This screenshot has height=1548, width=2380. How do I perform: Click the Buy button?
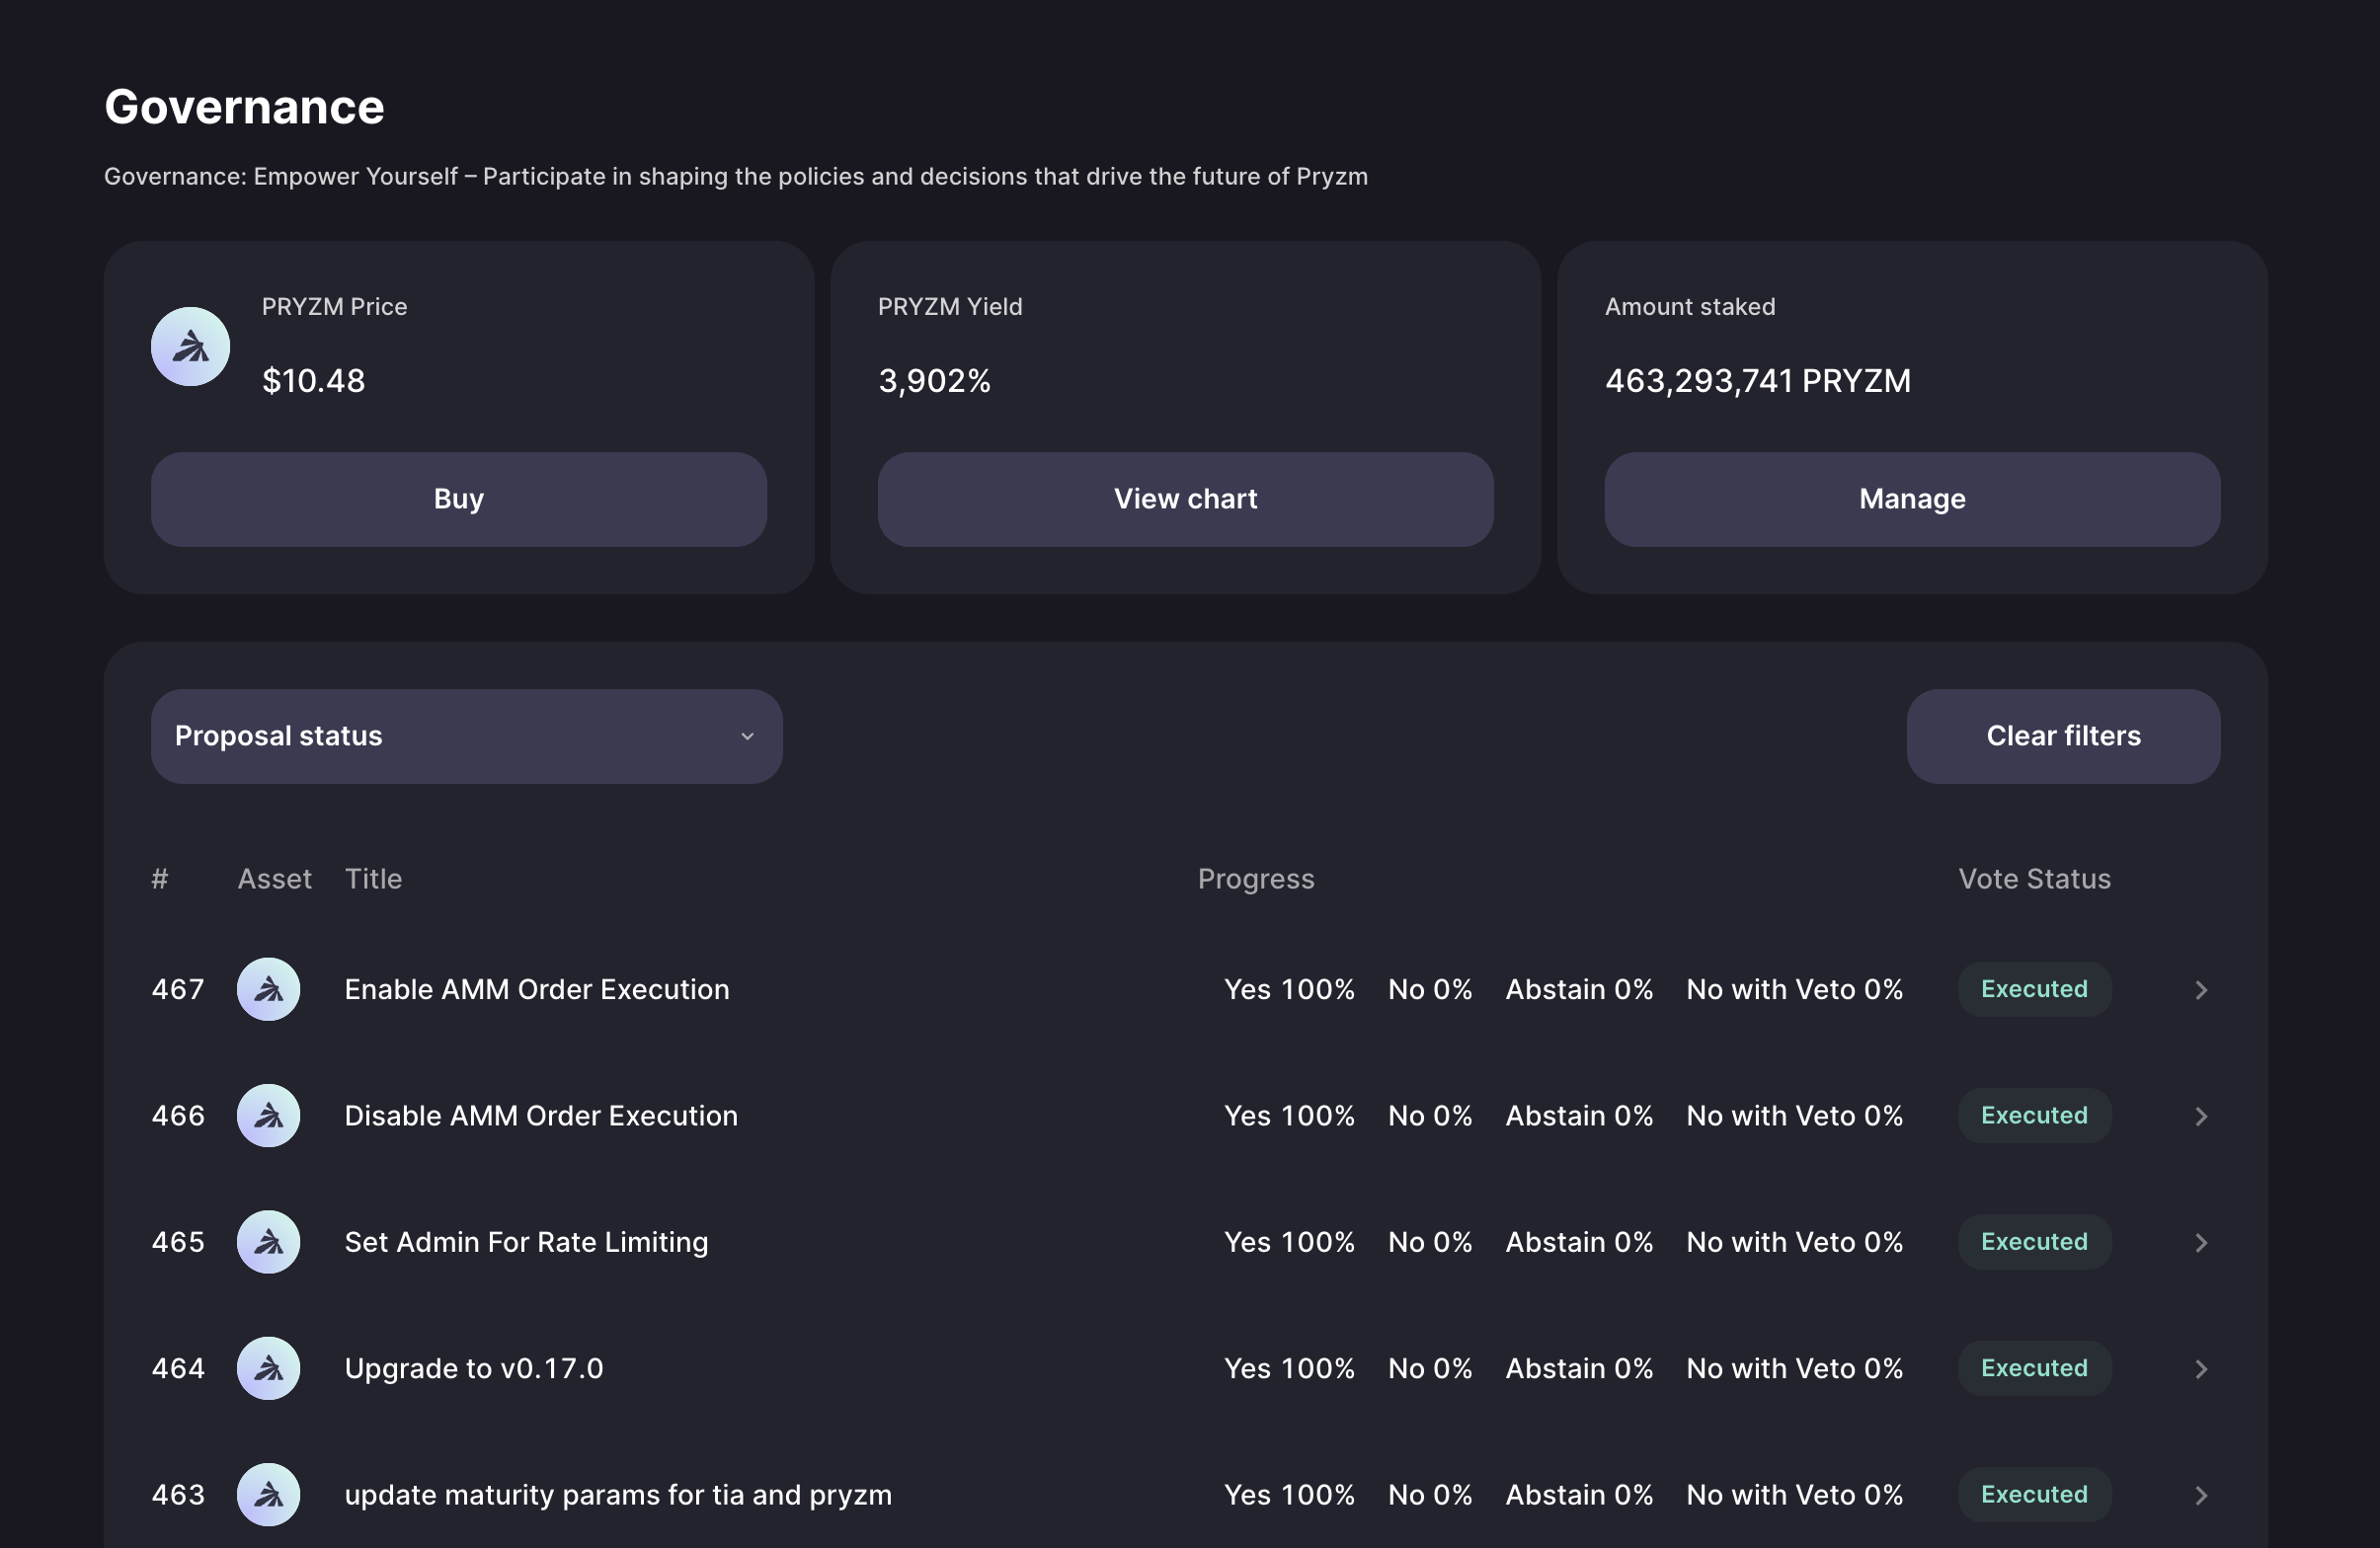(x=459, y=499)
